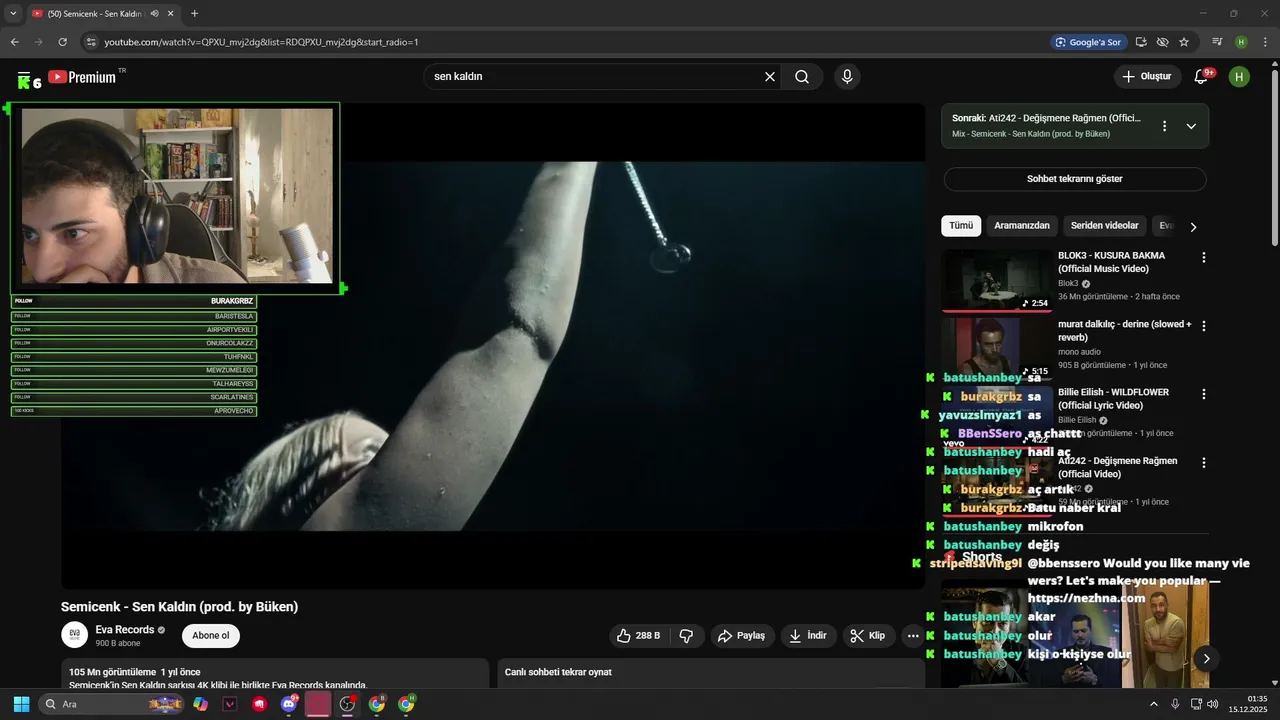Open Chrome profile H avatar
The width and height of the screenshot is (1280, 720).
coord(1241,42)
